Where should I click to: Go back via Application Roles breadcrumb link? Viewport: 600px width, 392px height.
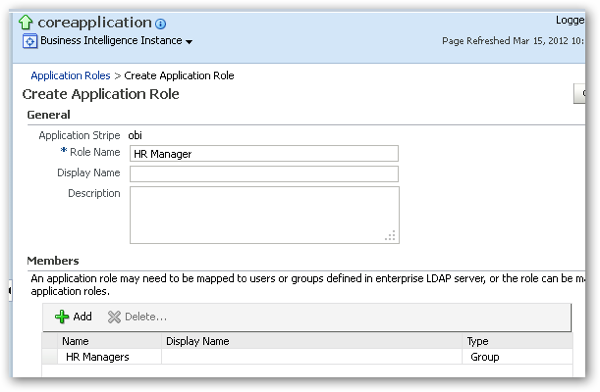click(x=70, y=76)
